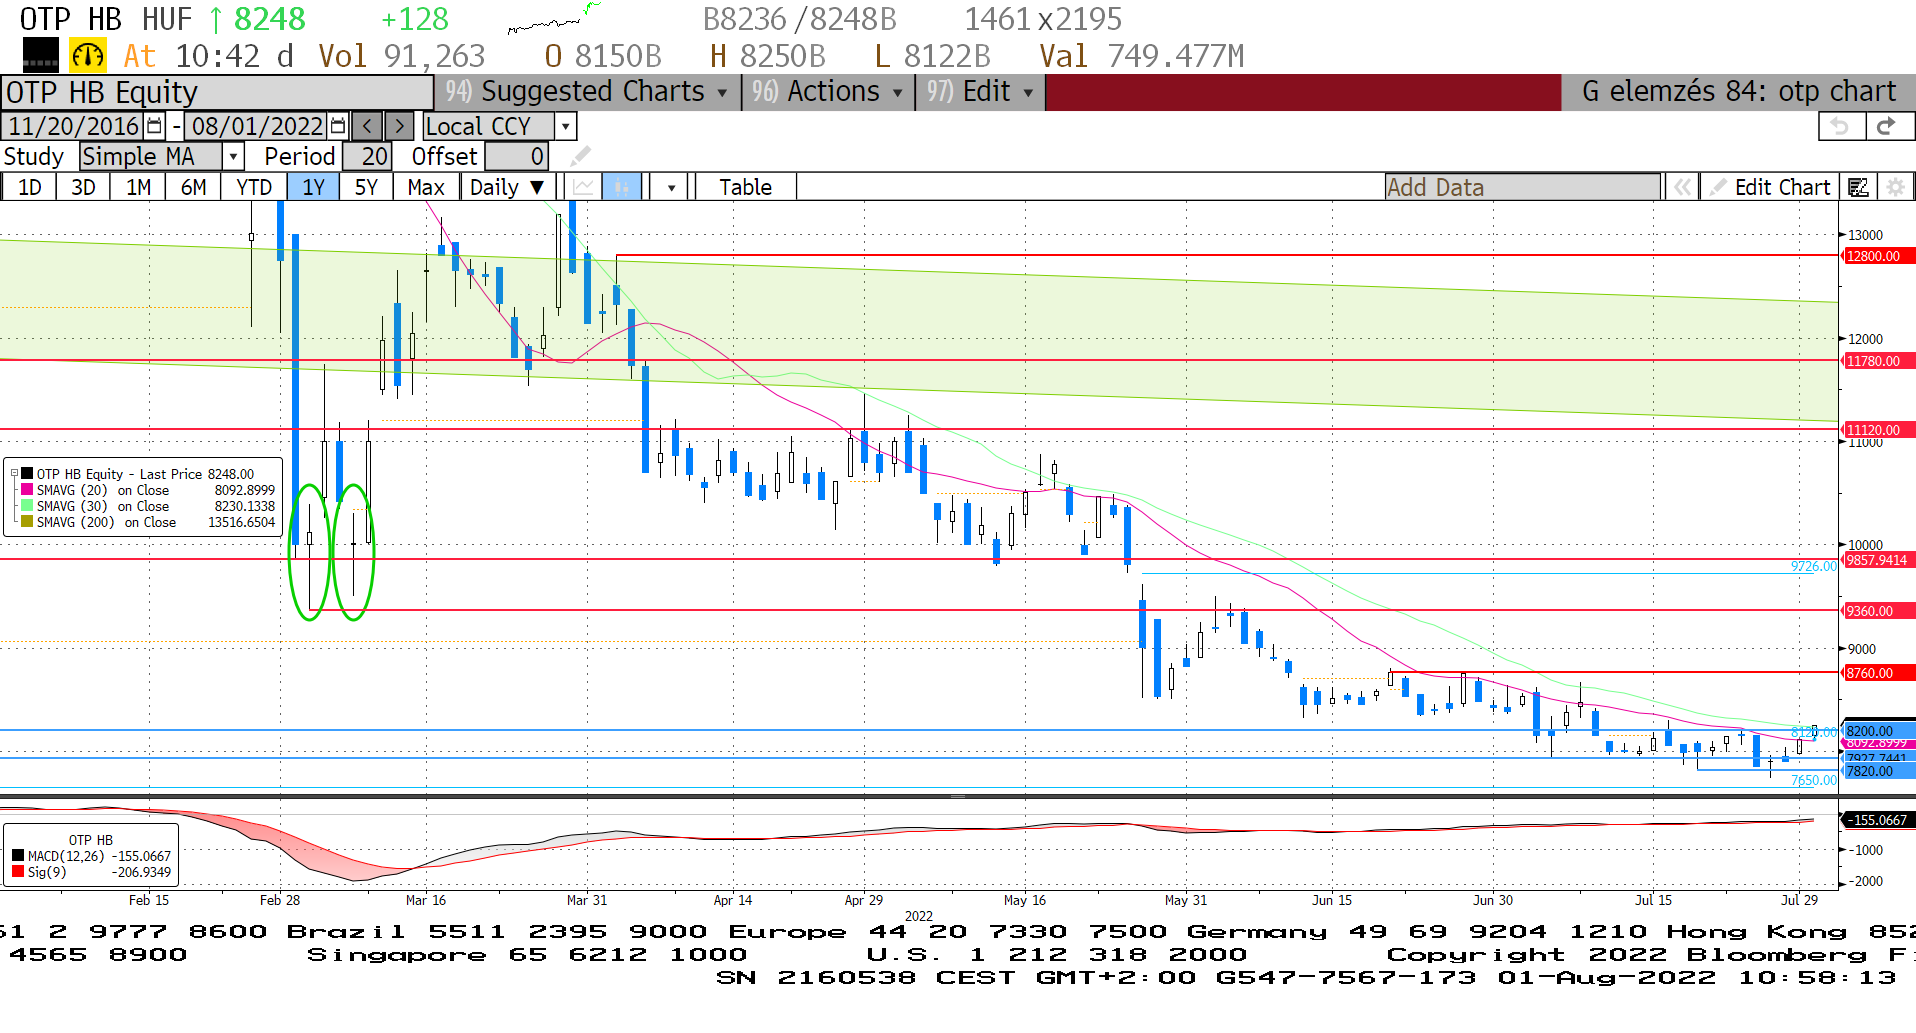Click the Period value field
Image resolution: width=1916 pixels, height=1033 pixels.
click(367, 156)
